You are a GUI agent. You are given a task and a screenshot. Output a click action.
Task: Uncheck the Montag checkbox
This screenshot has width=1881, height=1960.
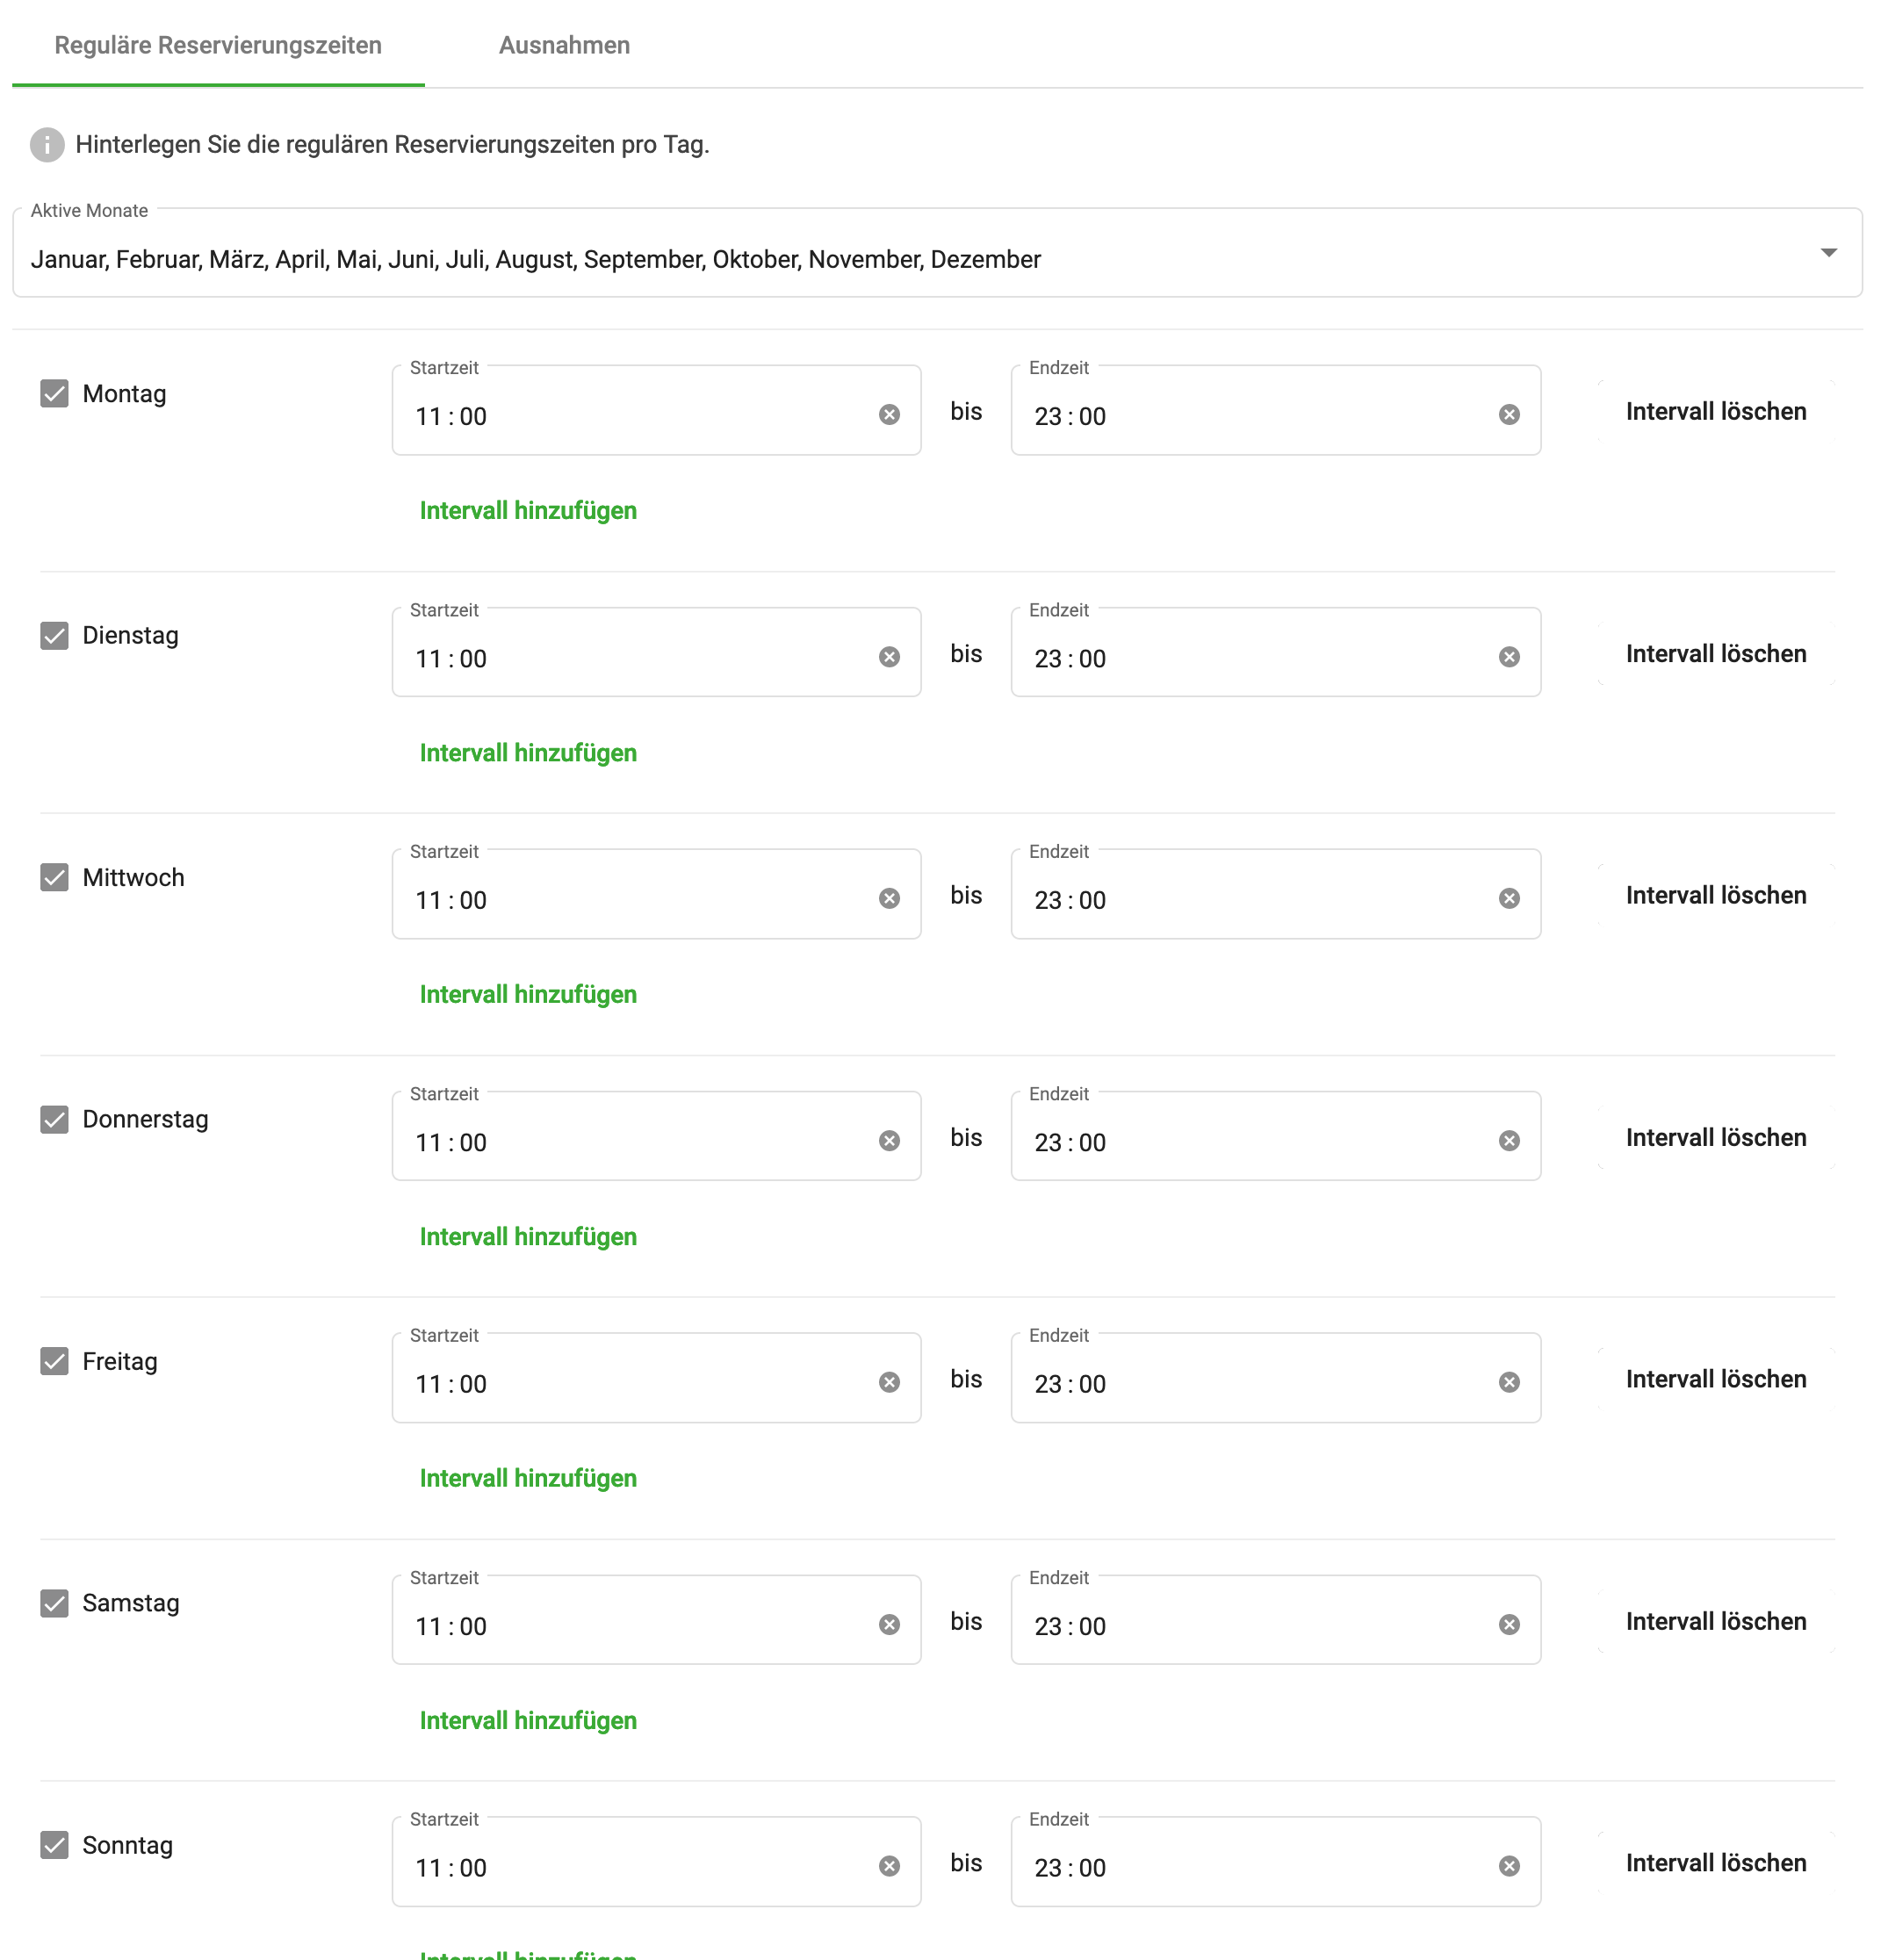point(54,393)
